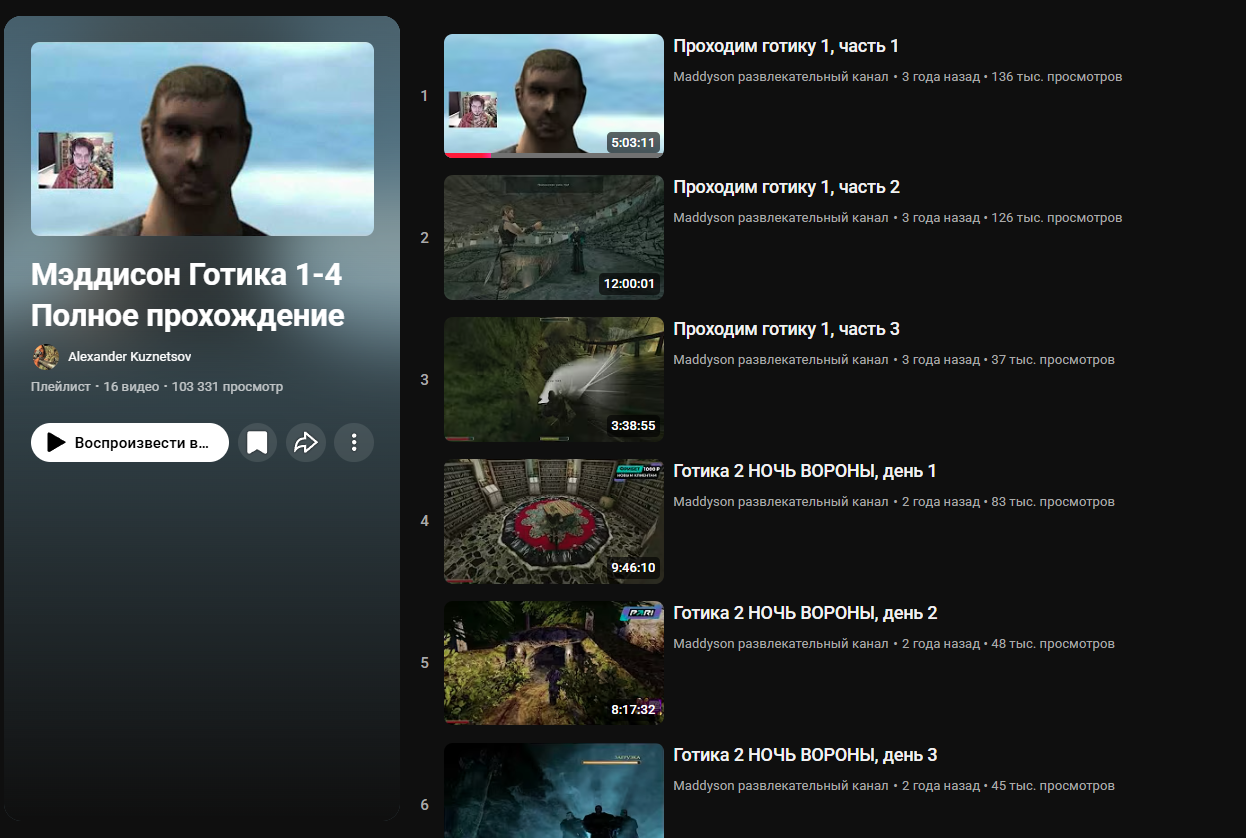Click title 'Проходим готику 1, часть 1'

pos(786,46)
